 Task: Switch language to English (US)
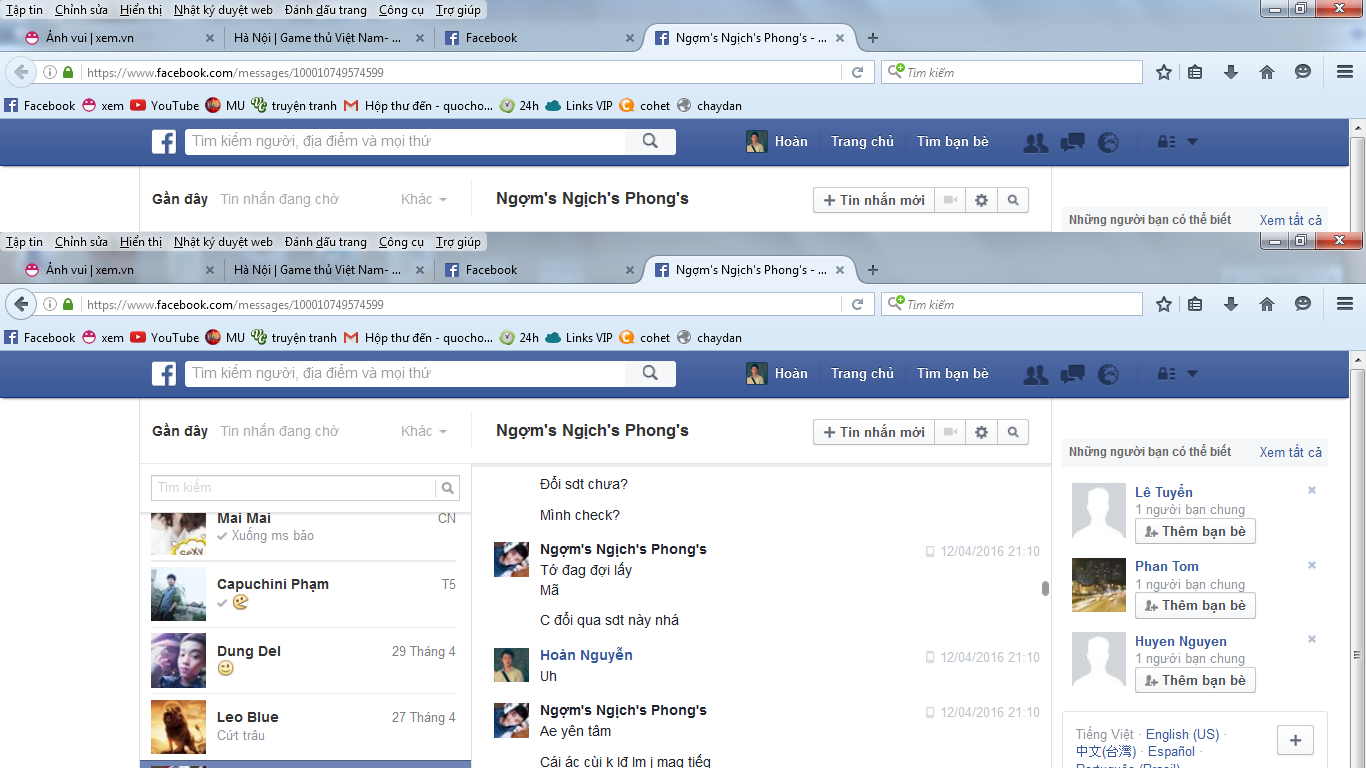(1182, 734)
